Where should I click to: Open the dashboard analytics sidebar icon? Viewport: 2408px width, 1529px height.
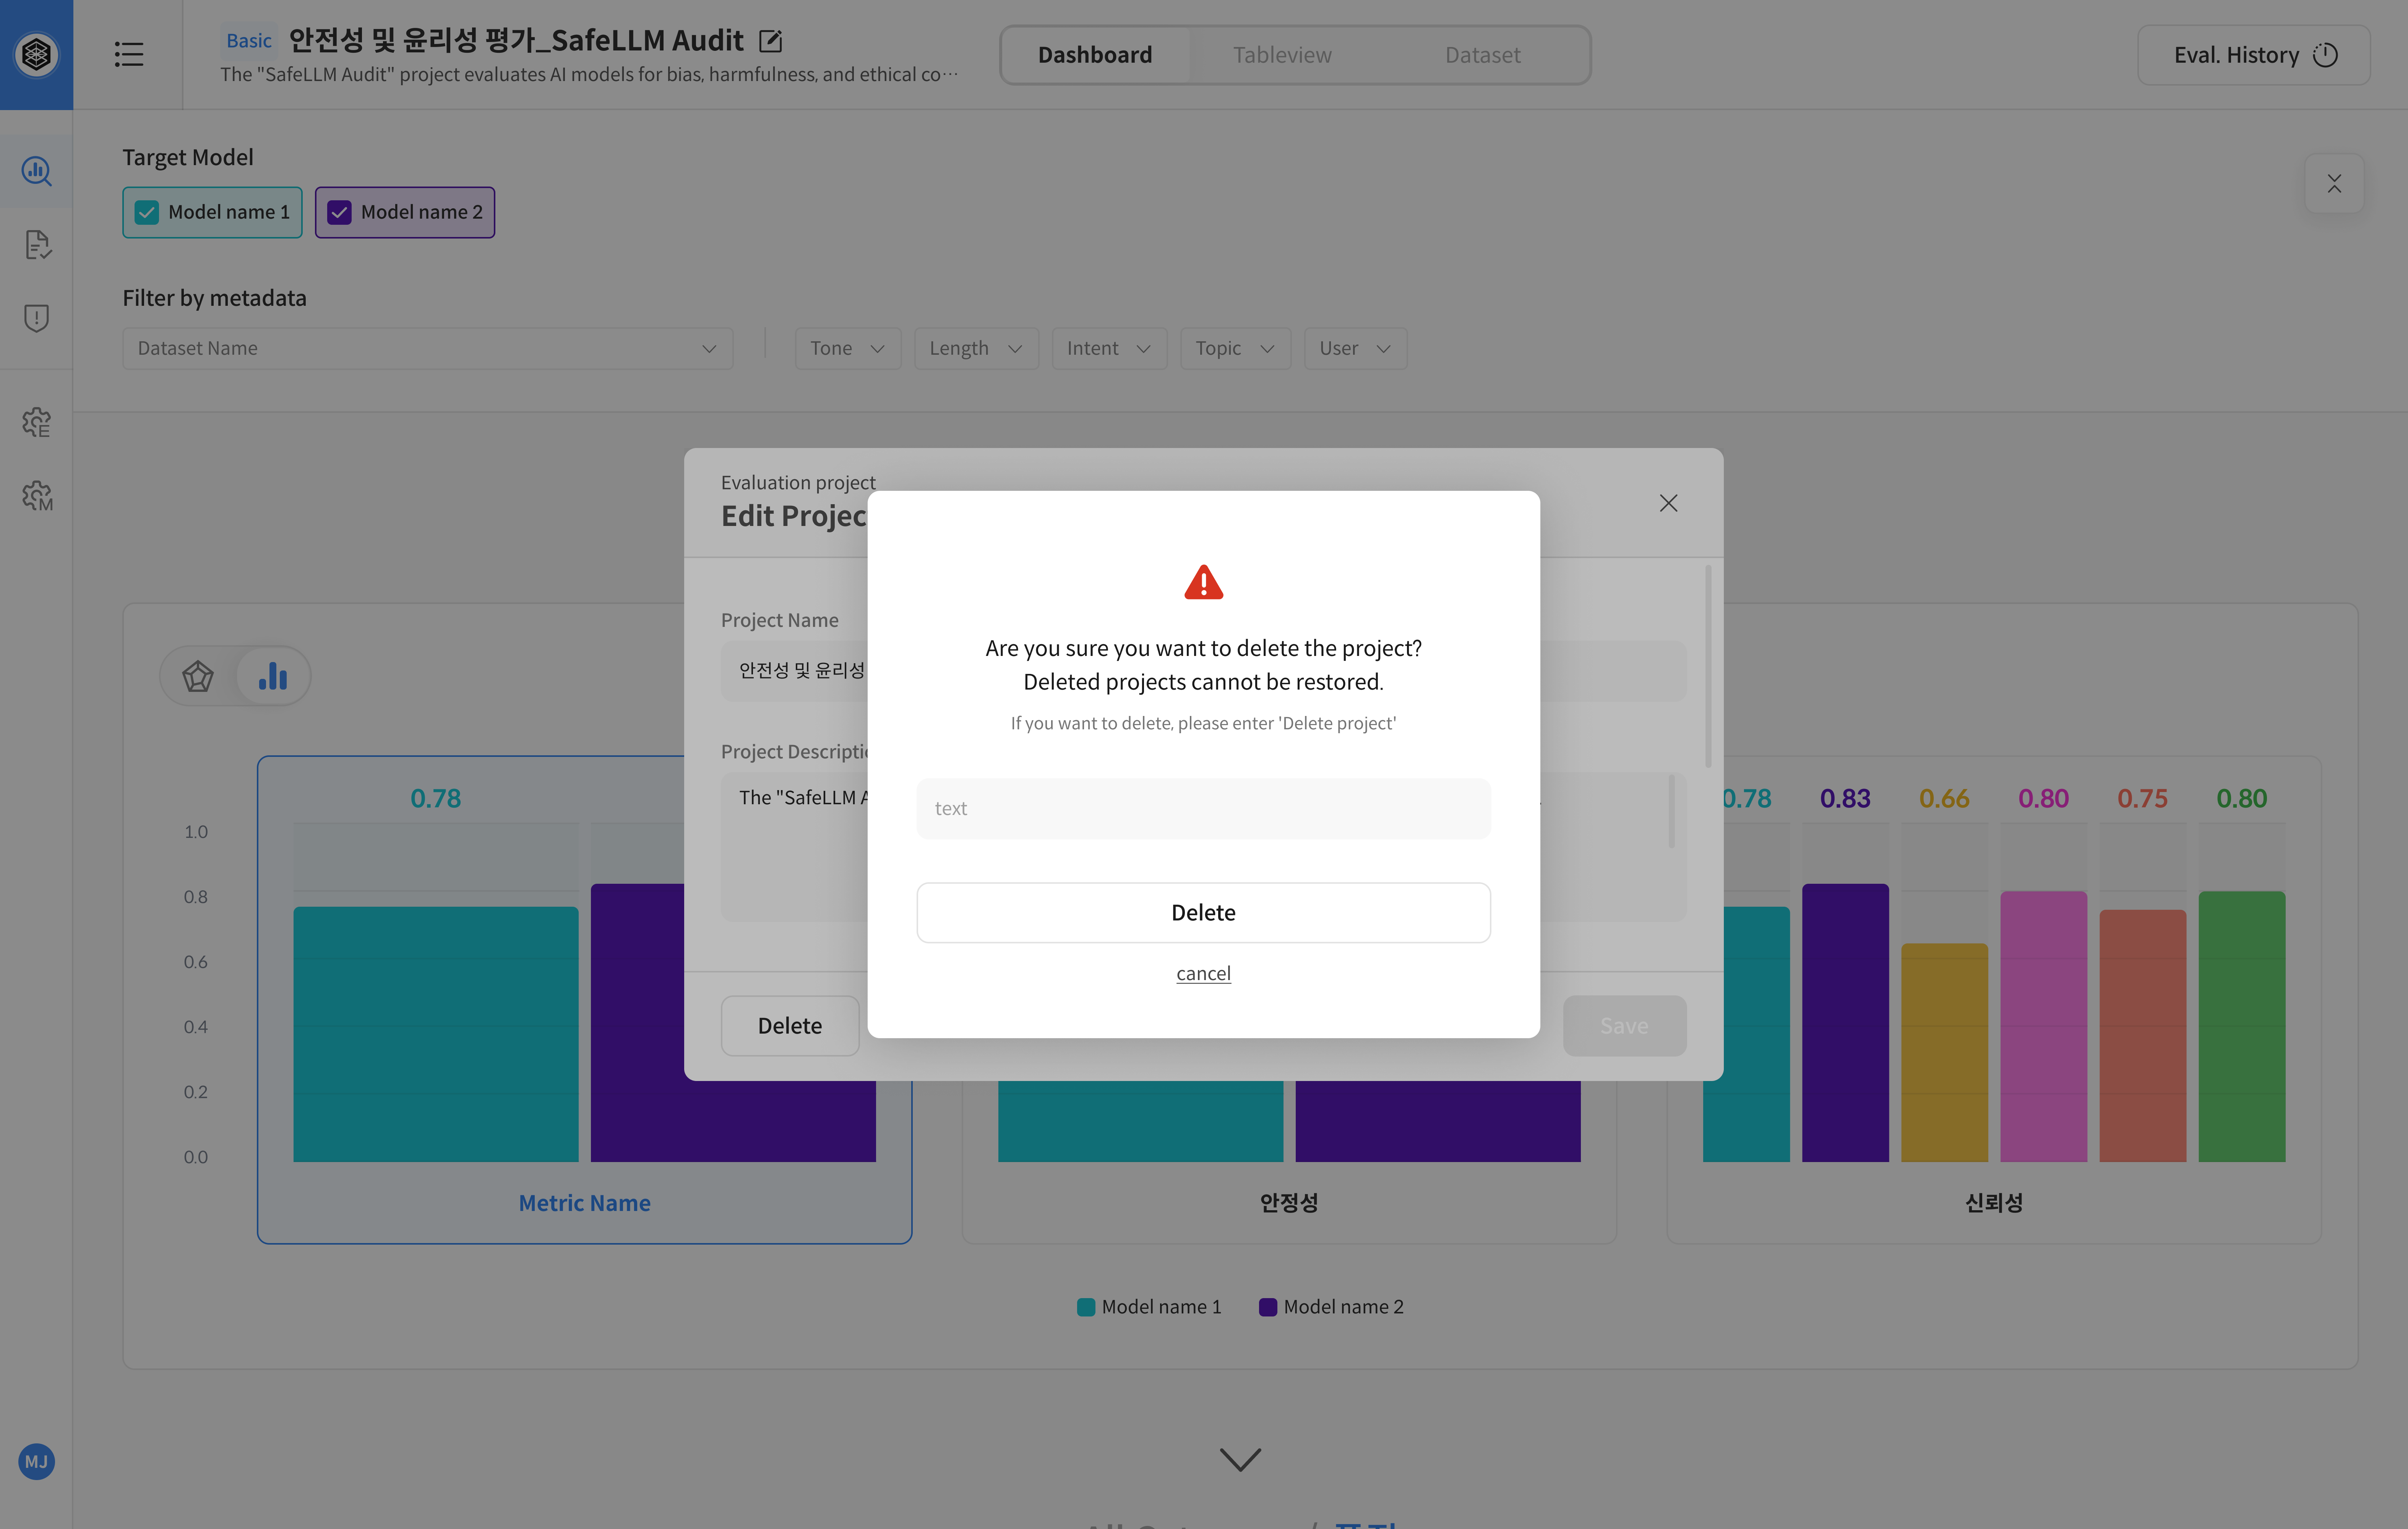point(36,171)
